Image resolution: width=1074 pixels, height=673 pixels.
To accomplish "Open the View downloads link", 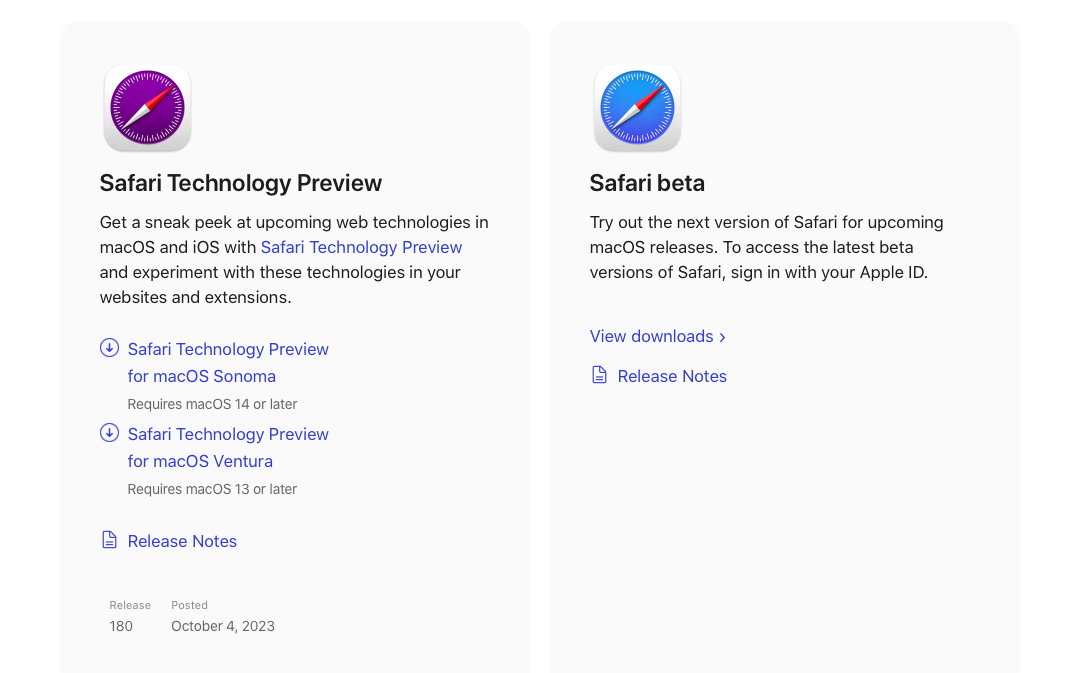I will coord(651,336).
